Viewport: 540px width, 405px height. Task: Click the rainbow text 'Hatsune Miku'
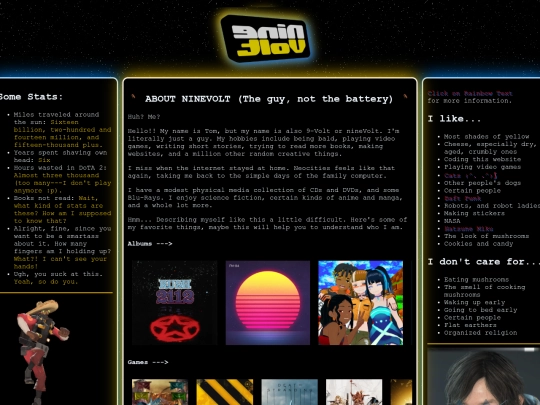pyautogui.click(x=468, y=229)
